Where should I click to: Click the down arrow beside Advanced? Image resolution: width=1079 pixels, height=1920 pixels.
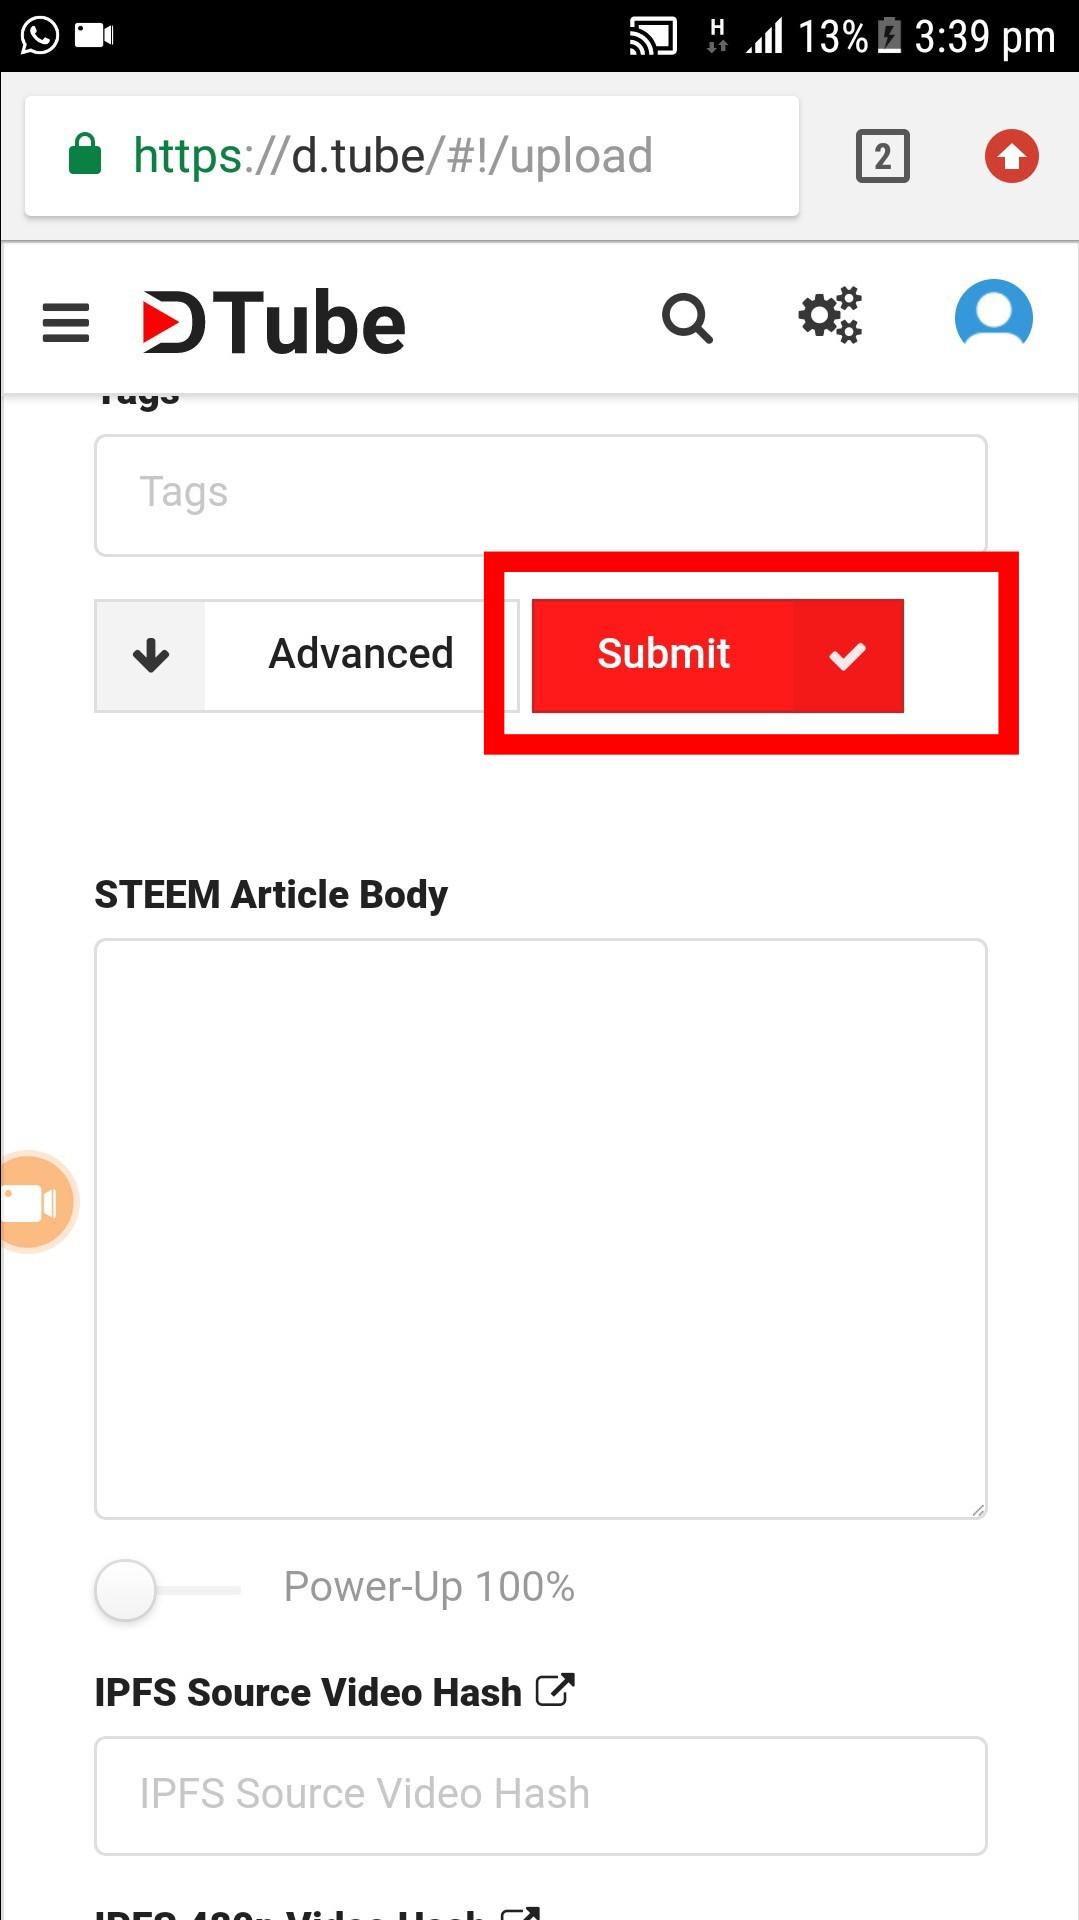[x=151, y=656]
